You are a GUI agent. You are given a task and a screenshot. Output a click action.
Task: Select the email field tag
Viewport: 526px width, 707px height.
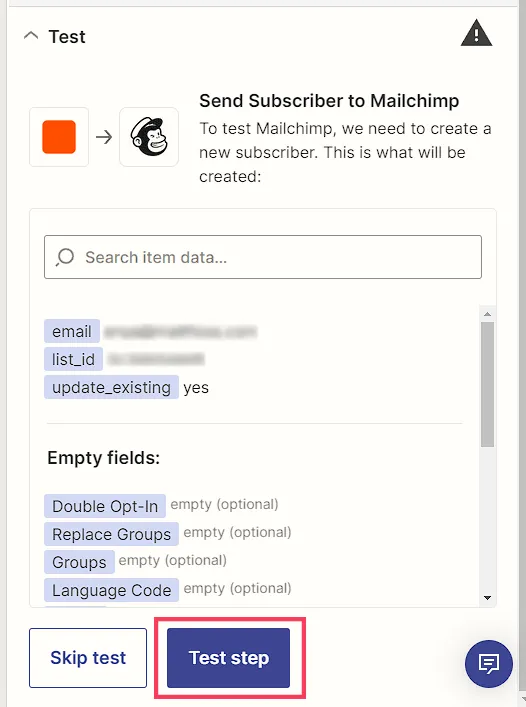click(x=72, y=331)
